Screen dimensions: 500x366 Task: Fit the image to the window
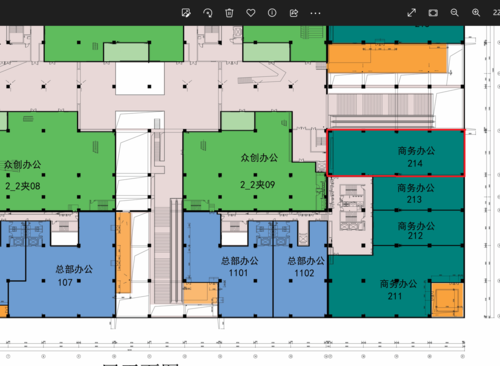point(433,13)
